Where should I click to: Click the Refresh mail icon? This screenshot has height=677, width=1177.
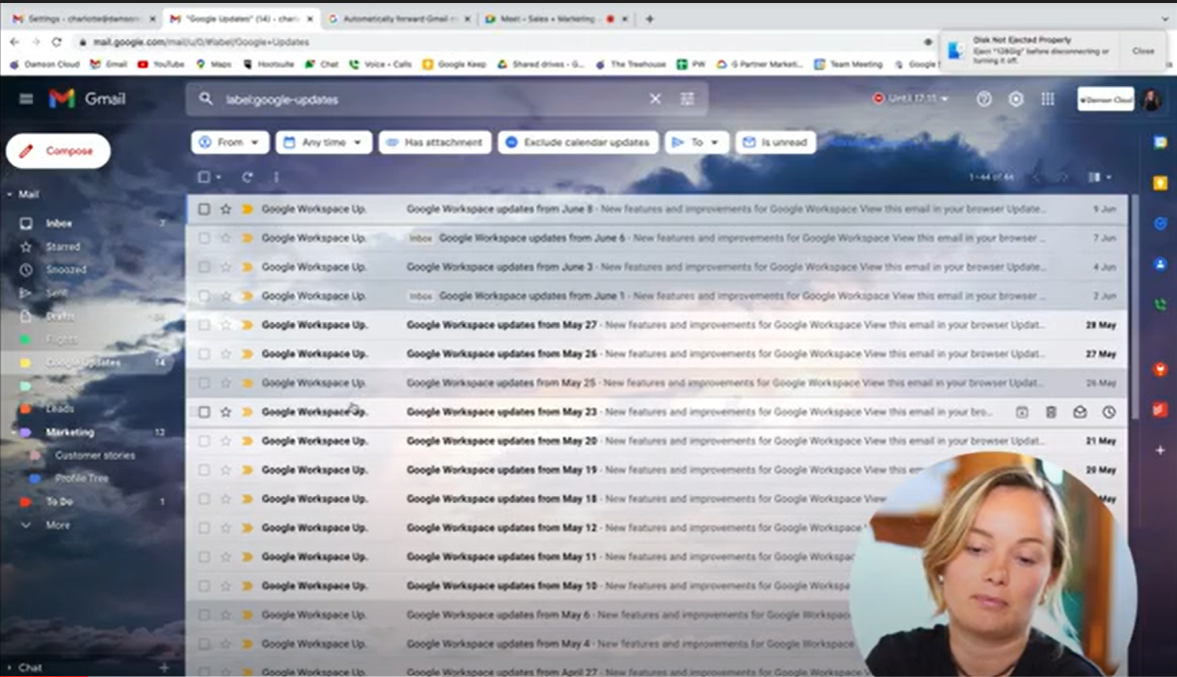click(247, 177)
